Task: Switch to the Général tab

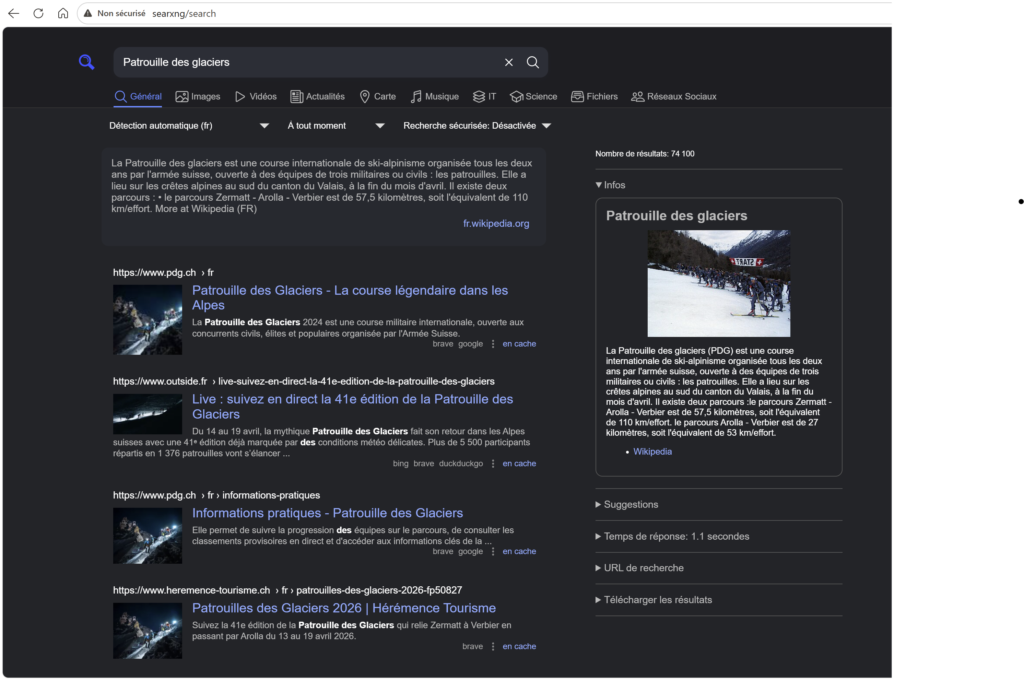Action: (137, 96)
